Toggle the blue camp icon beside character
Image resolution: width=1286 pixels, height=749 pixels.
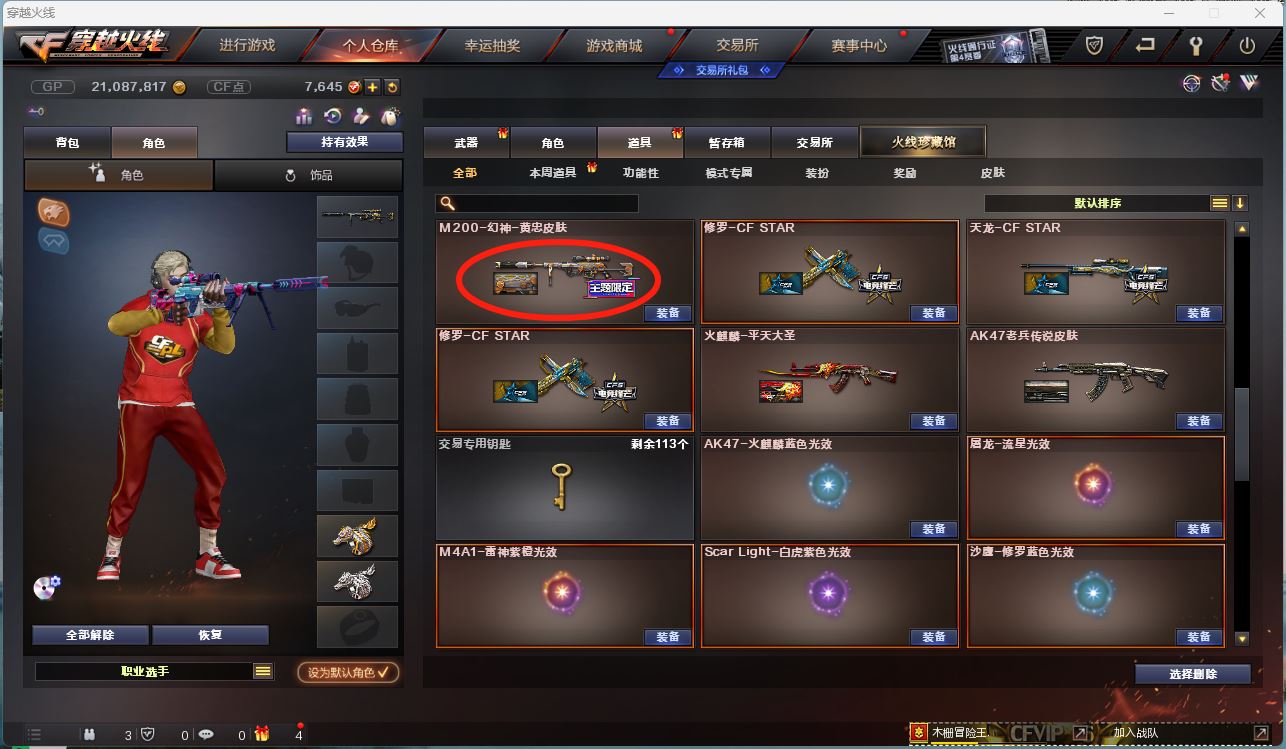click(53, 240)
